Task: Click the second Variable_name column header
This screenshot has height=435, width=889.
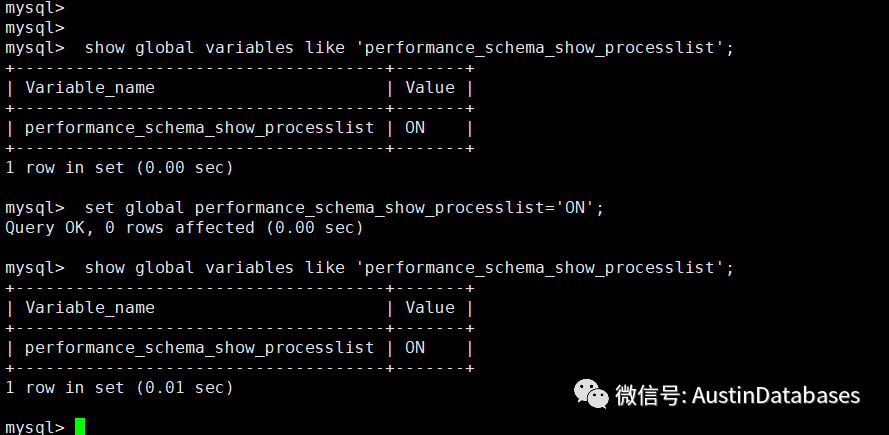Action: pyautogui.click(x=90, y=308)
